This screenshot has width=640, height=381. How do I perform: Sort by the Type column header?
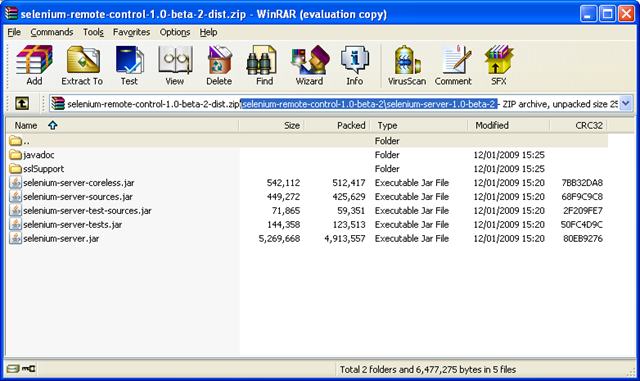click(419, 125)
